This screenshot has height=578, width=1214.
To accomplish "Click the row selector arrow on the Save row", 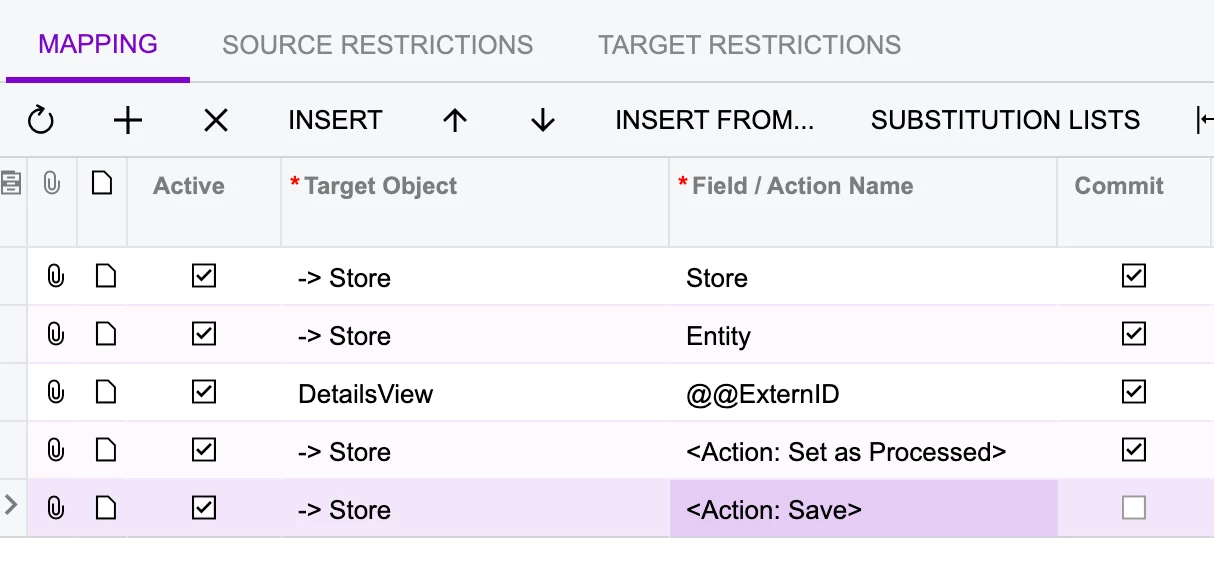I will click(12, 505).
